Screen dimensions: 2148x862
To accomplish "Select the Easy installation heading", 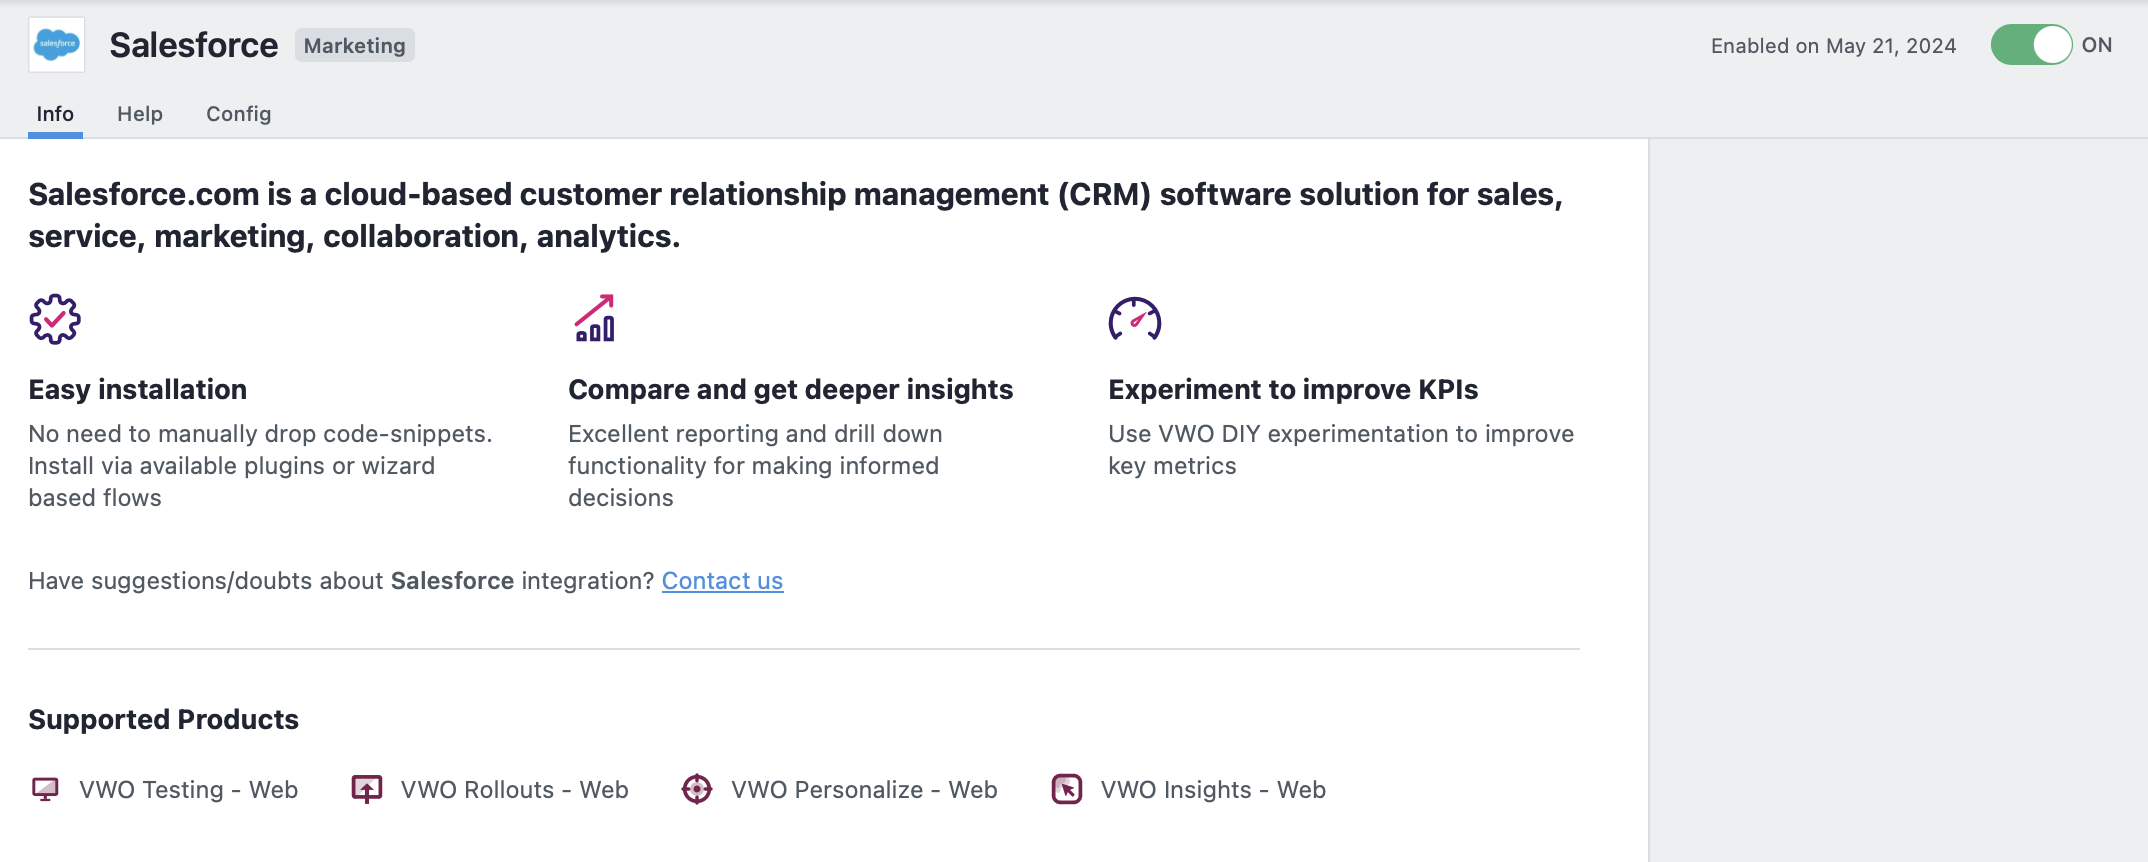I will [x=138, y=389].
